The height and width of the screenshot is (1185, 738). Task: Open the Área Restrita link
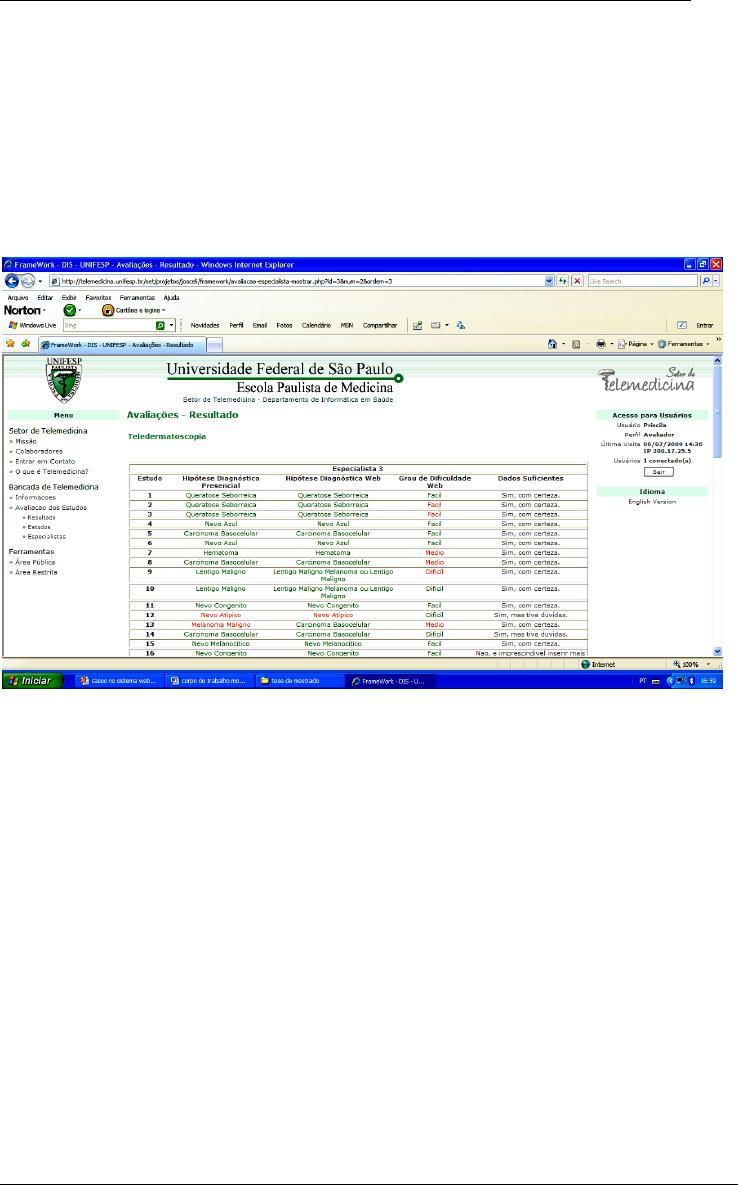tap(36, 572)
